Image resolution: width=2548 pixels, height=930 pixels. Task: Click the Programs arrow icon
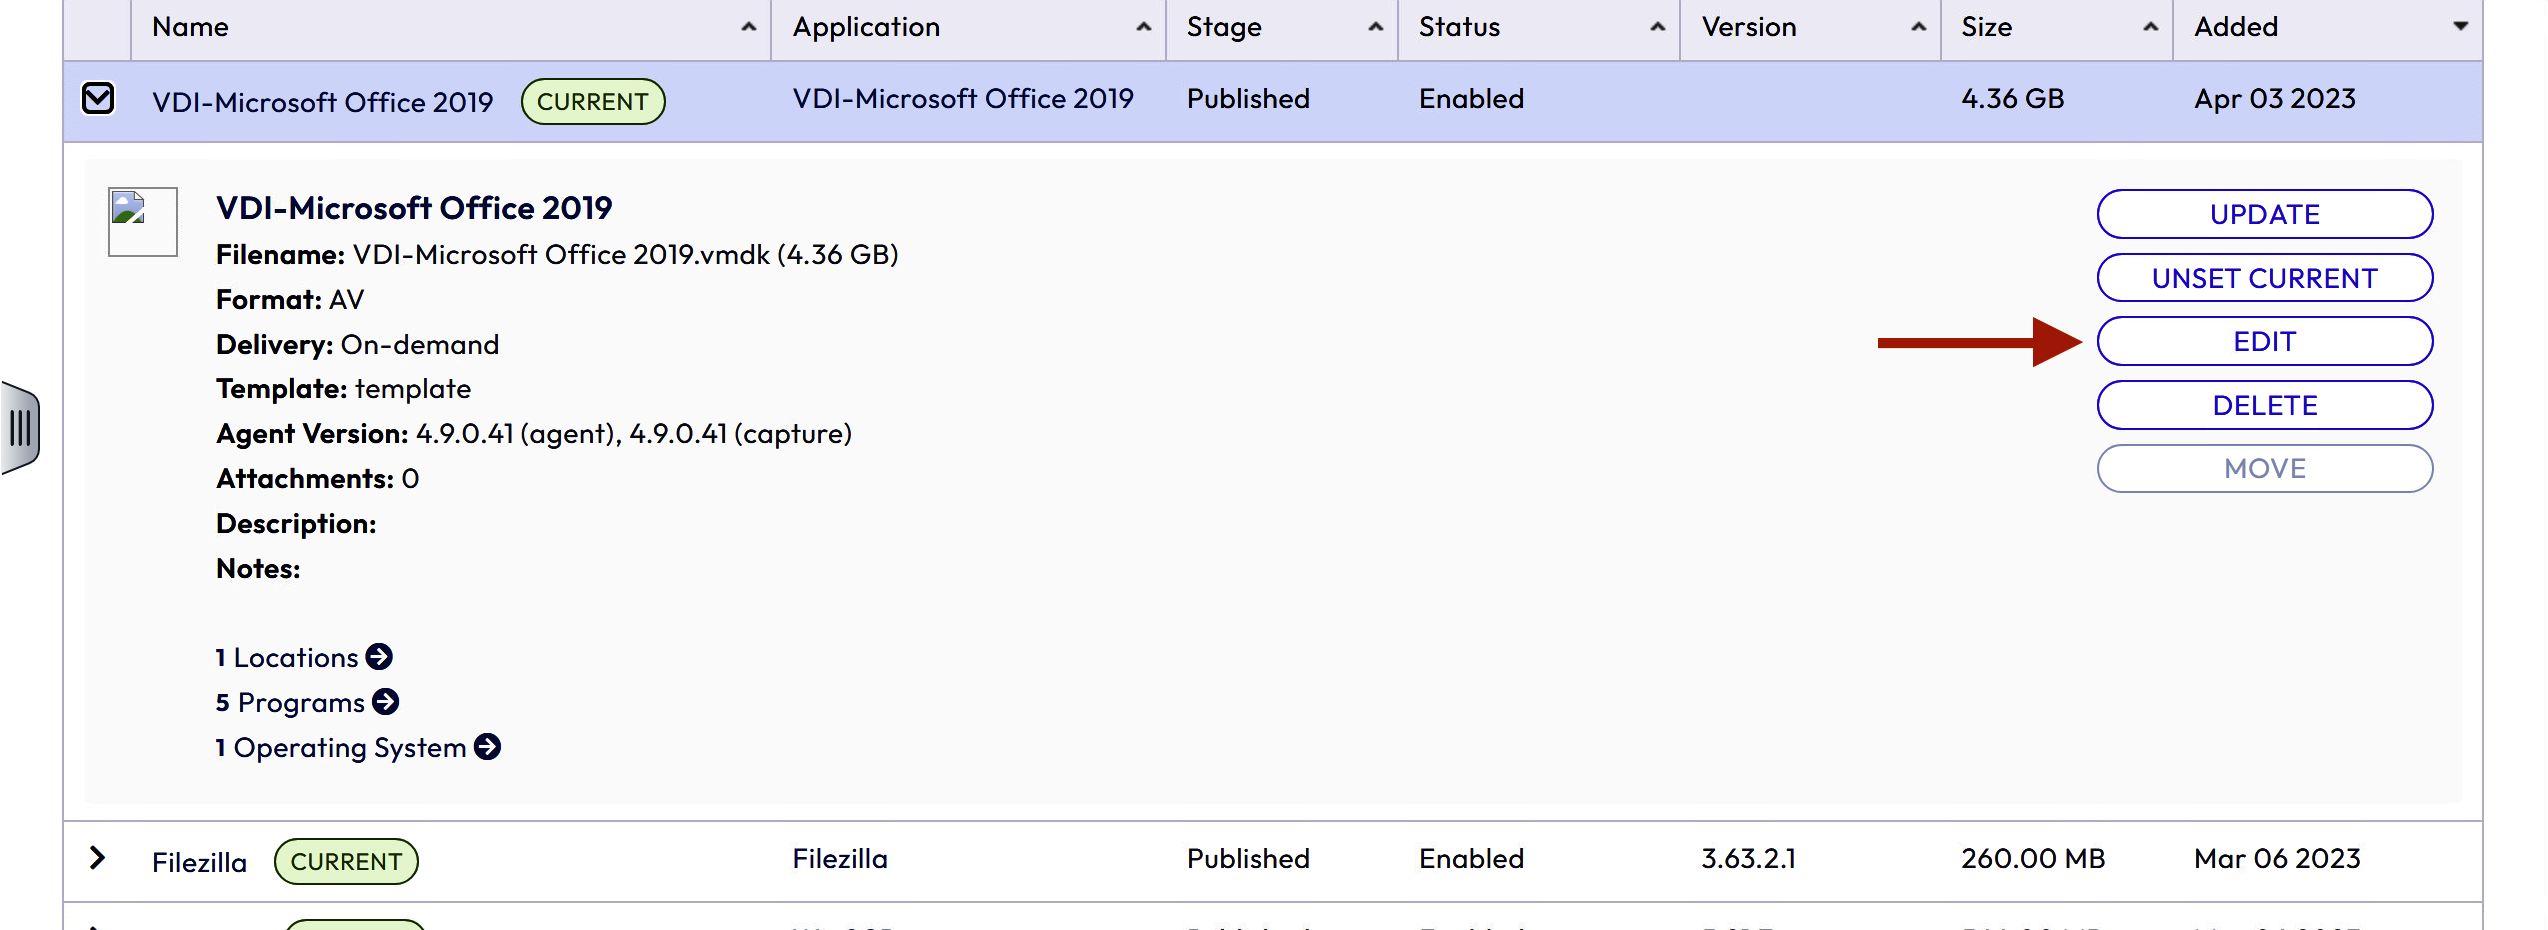point(385,702)
